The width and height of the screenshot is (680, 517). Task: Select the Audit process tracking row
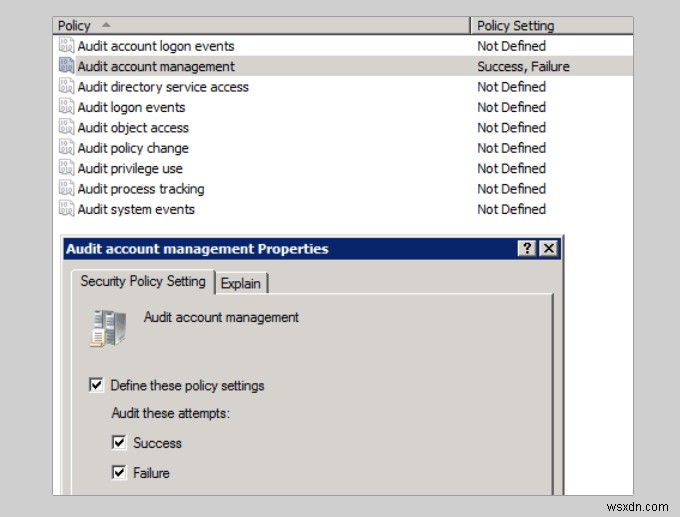pos(343,188)
